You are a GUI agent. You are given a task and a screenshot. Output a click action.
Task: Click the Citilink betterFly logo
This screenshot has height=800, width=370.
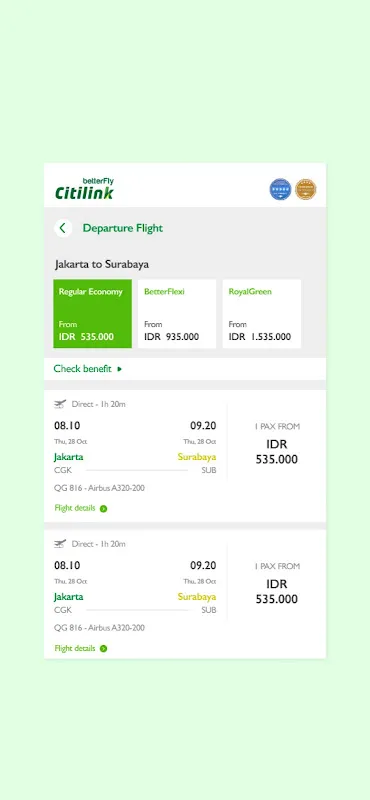tap(84, 189)
